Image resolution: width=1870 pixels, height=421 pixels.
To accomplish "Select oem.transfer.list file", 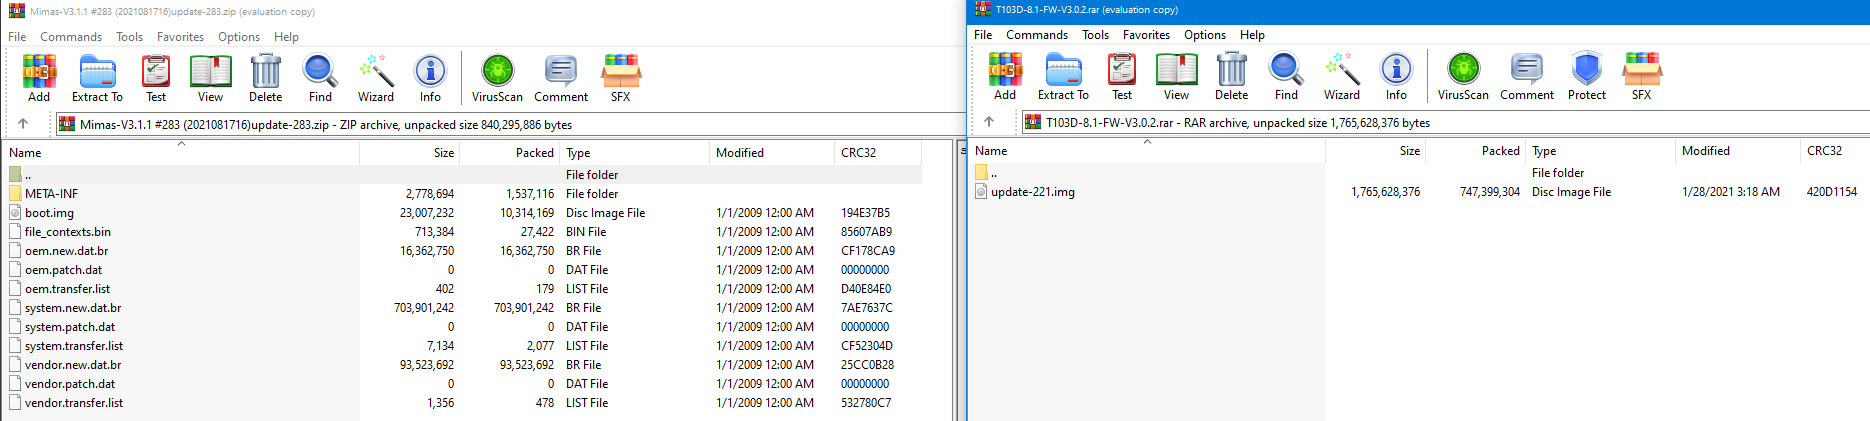I will (x=67, y=289).
